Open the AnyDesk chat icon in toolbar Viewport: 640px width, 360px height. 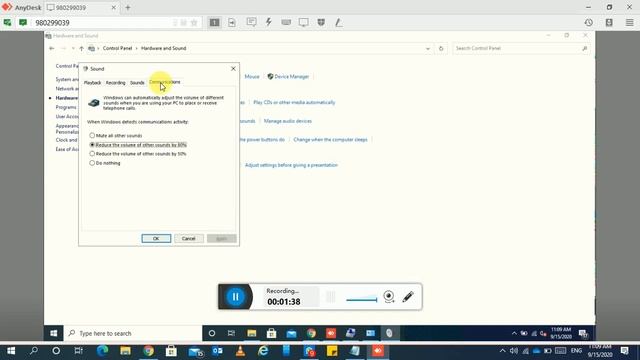pos(251,22)
